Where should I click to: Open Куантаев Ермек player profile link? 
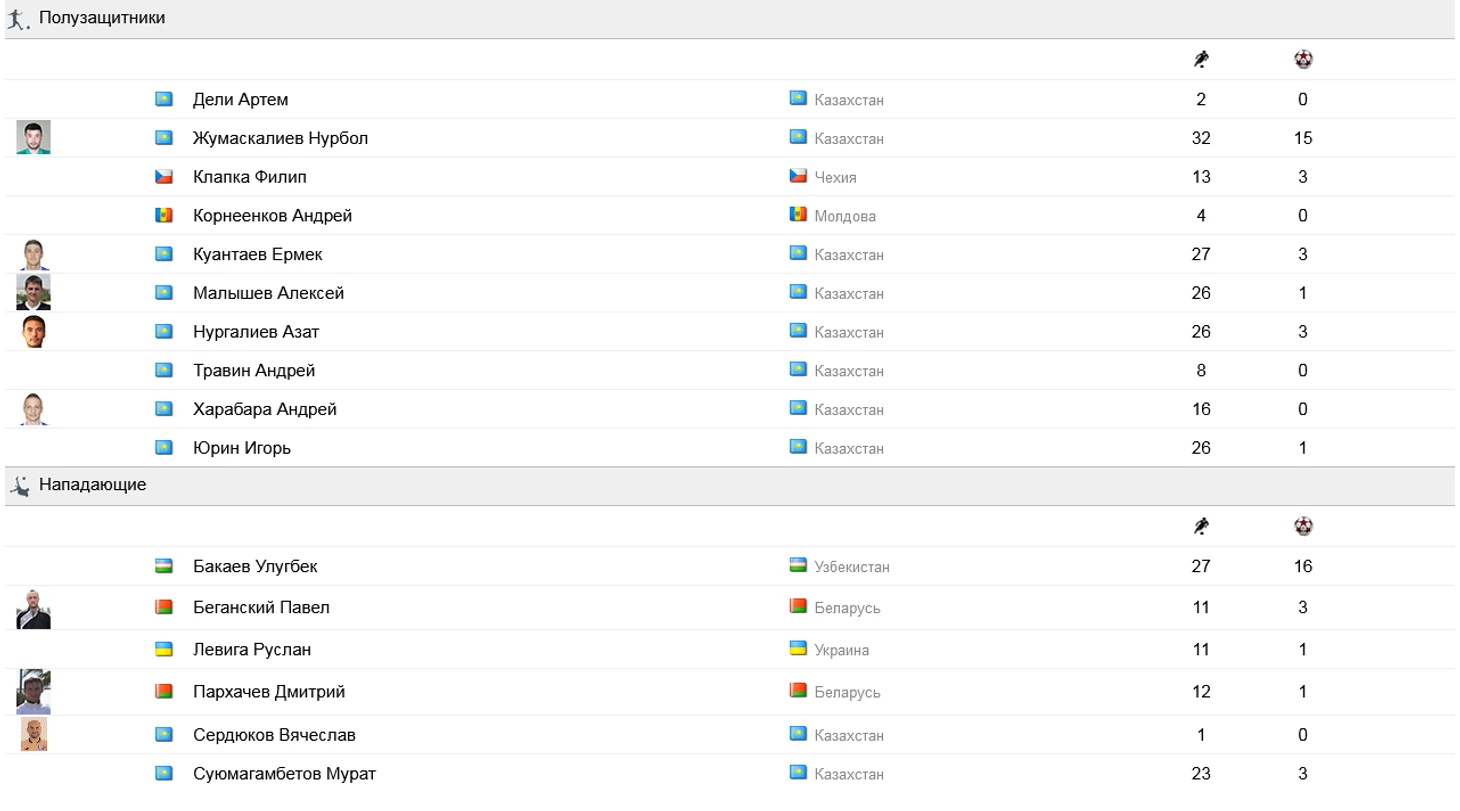point(257,255)
